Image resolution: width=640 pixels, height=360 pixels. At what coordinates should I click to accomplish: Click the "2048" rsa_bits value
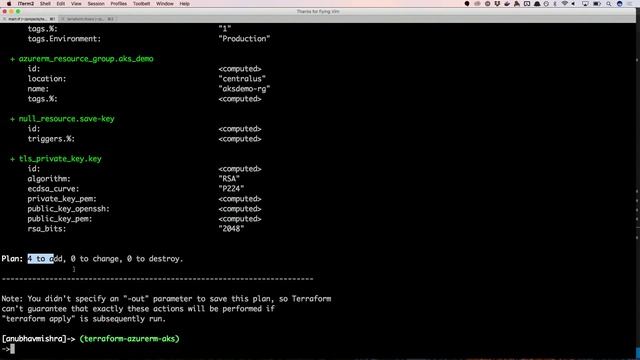(231, 229)
